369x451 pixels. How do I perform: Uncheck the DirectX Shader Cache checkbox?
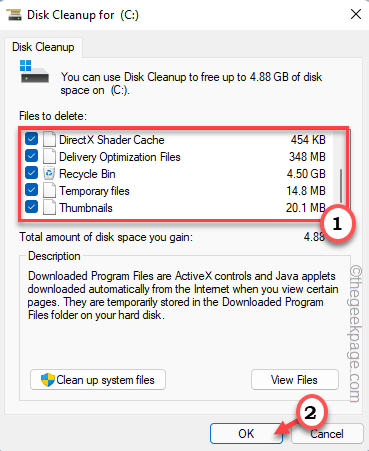pyautogui.click(x=31, y=139)
